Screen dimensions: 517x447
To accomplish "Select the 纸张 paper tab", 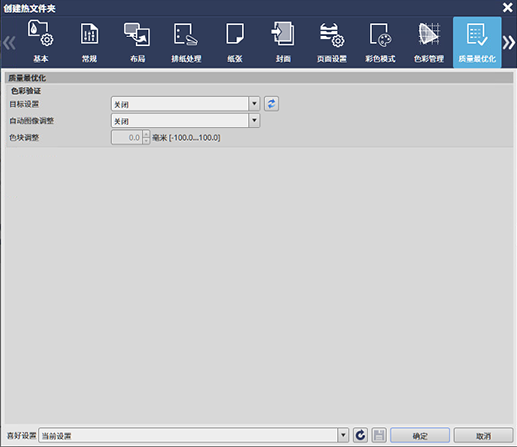I will 235,42.
